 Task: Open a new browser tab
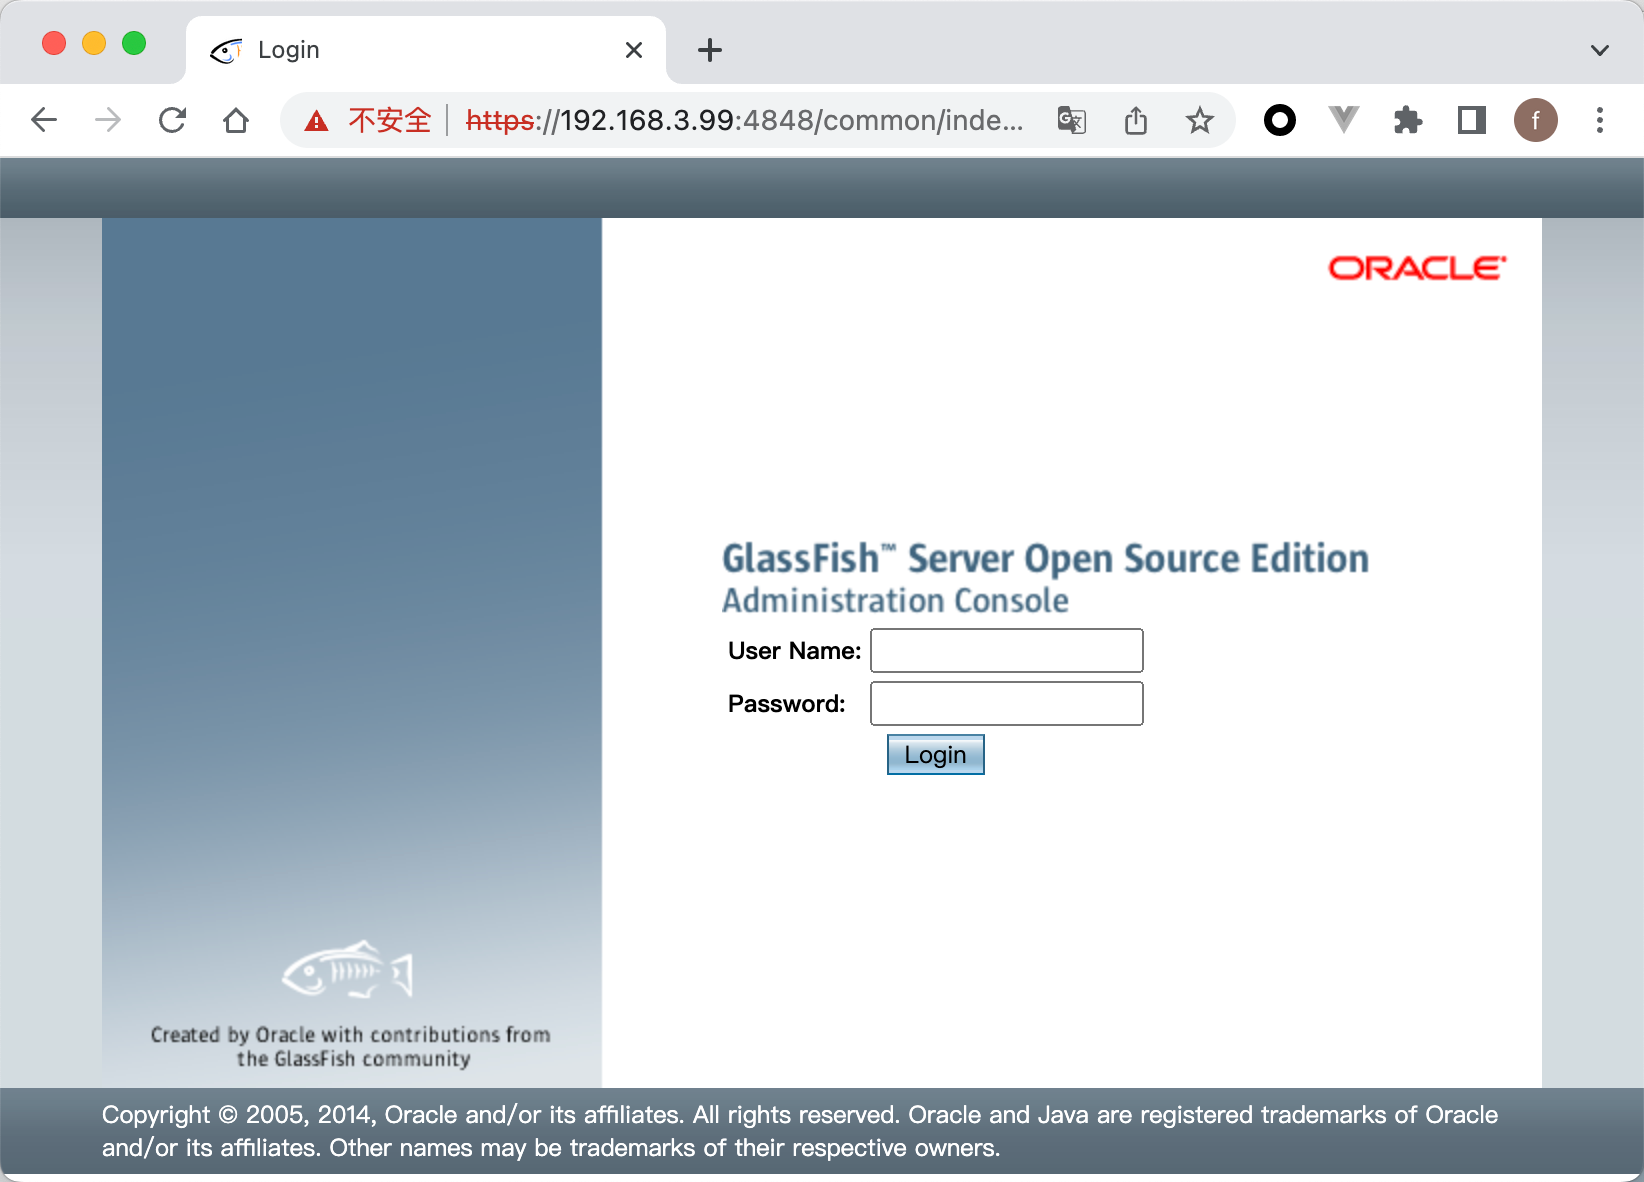coord(709,50)
